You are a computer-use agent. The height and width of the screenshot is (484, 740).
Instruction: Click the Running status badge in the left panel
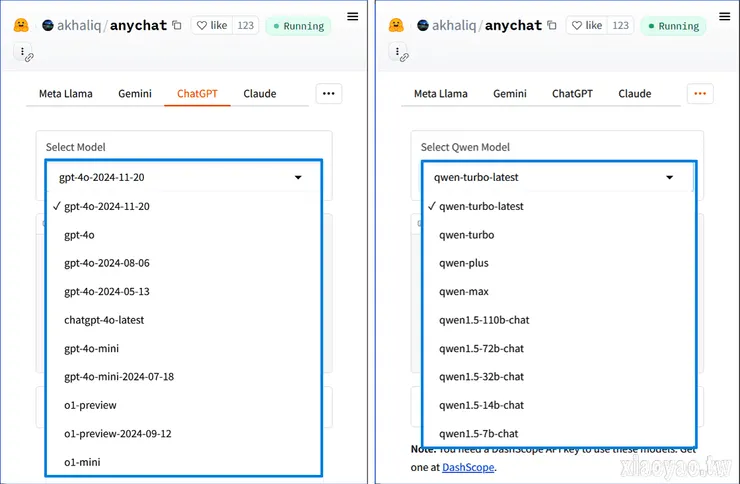tap(298, 26)
